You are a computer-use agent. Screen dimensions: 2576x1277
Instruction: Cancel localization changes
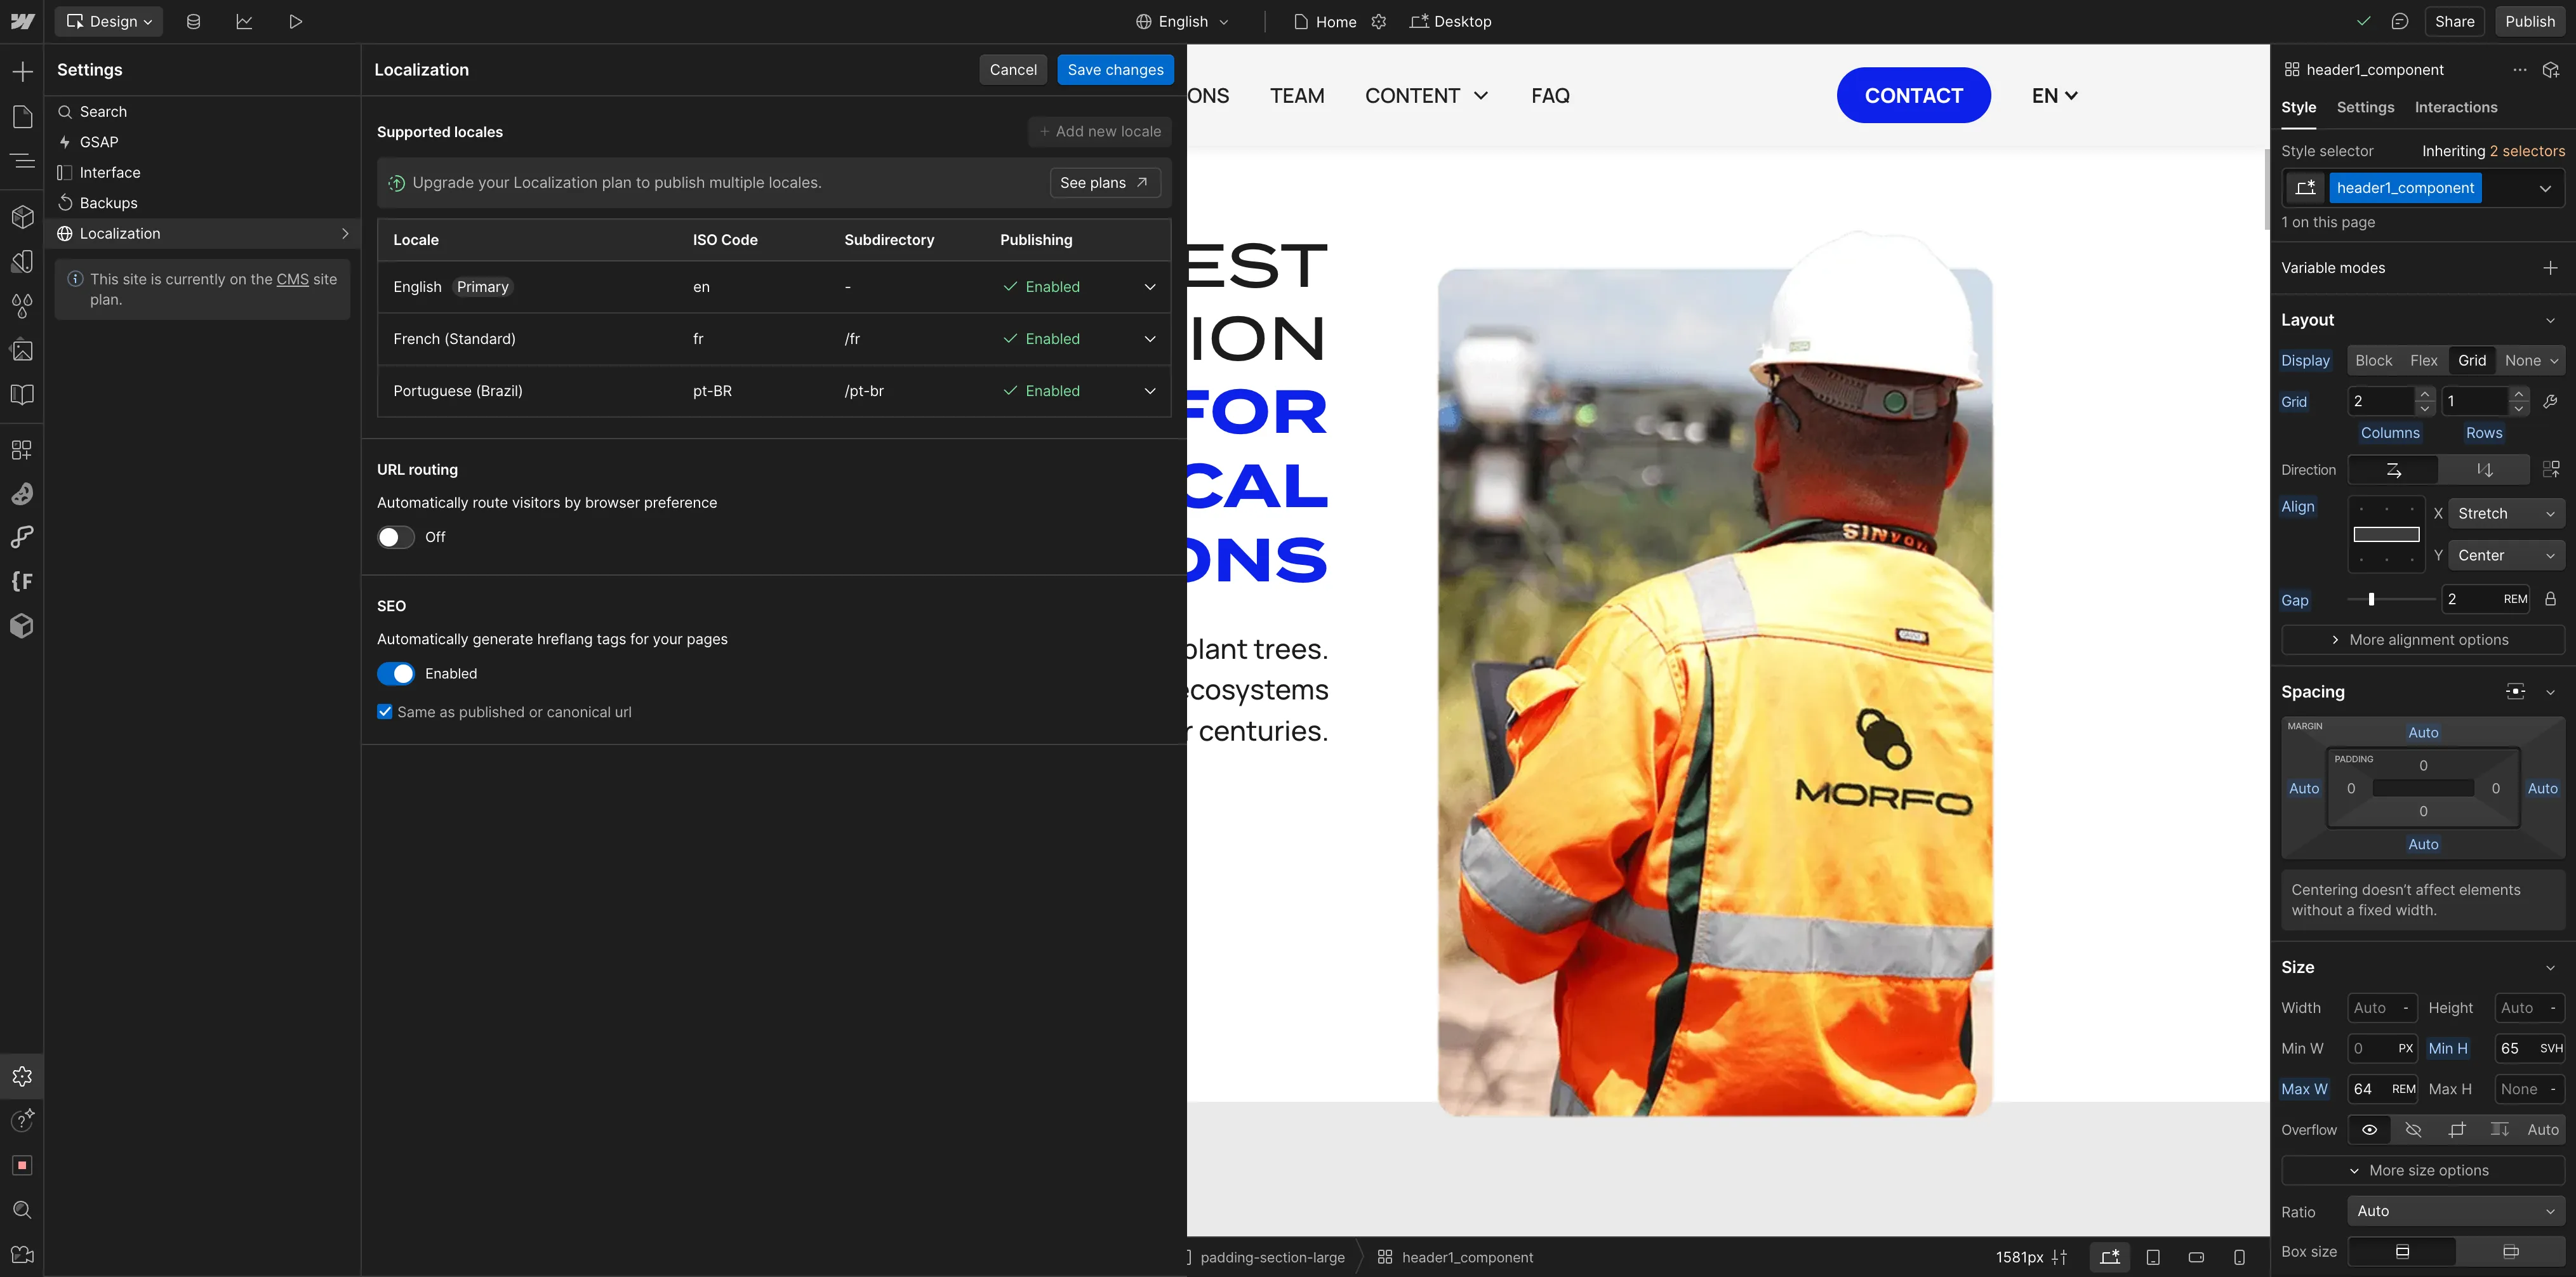point(1013,69)
